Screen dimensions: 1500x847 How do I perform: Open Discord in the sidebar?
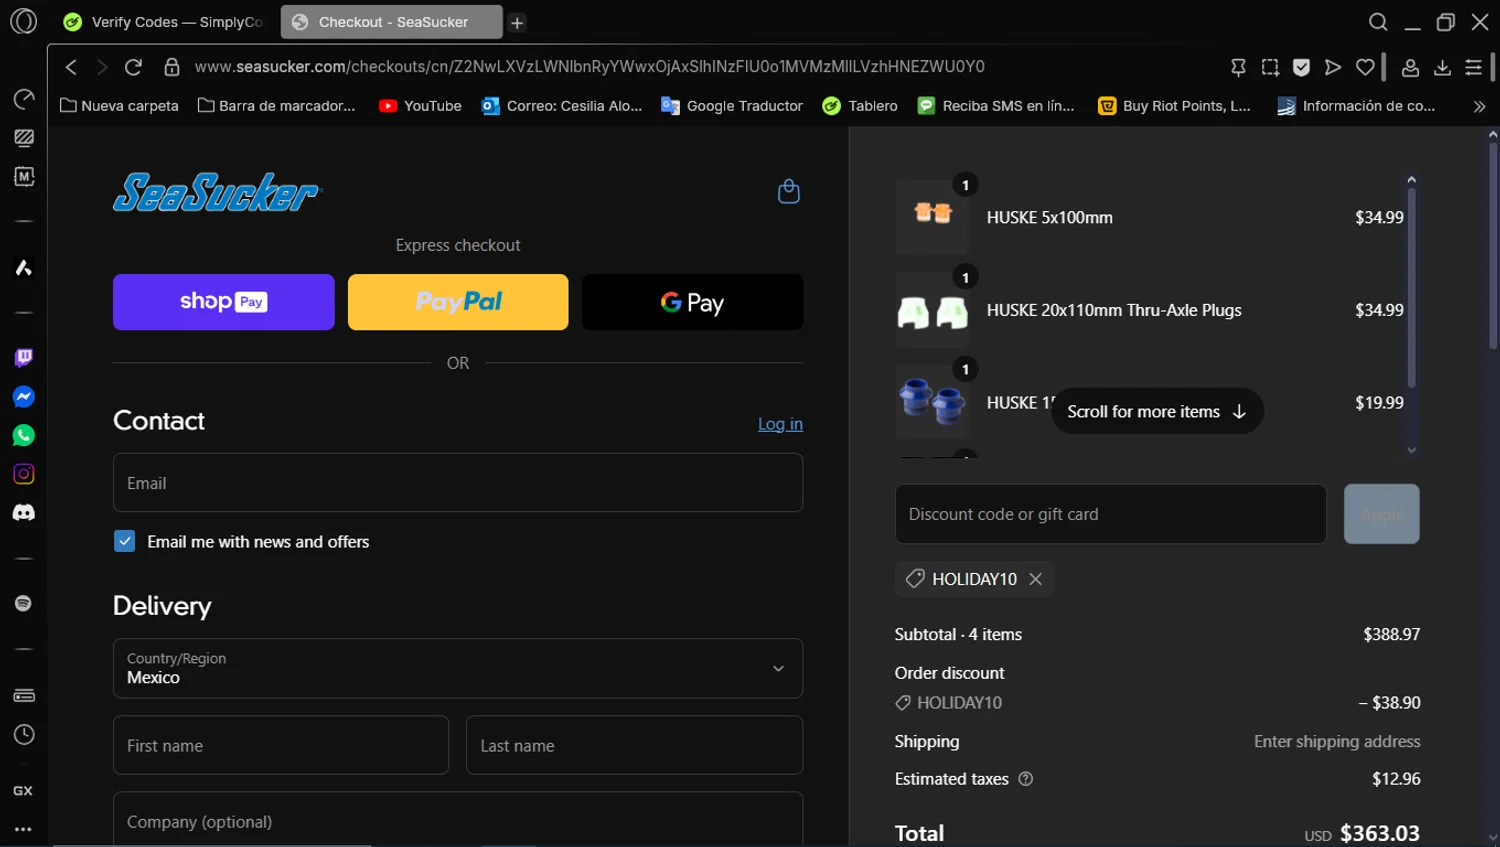tap(23, 512)
